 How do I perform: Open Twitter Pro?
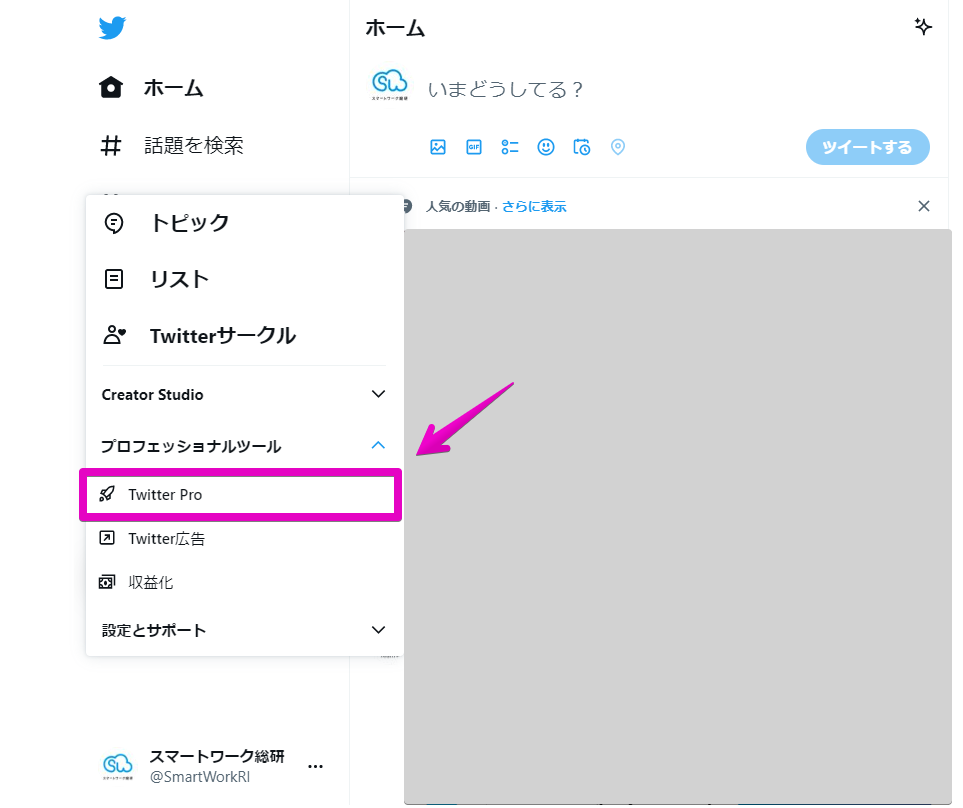(x=241, y=495)
